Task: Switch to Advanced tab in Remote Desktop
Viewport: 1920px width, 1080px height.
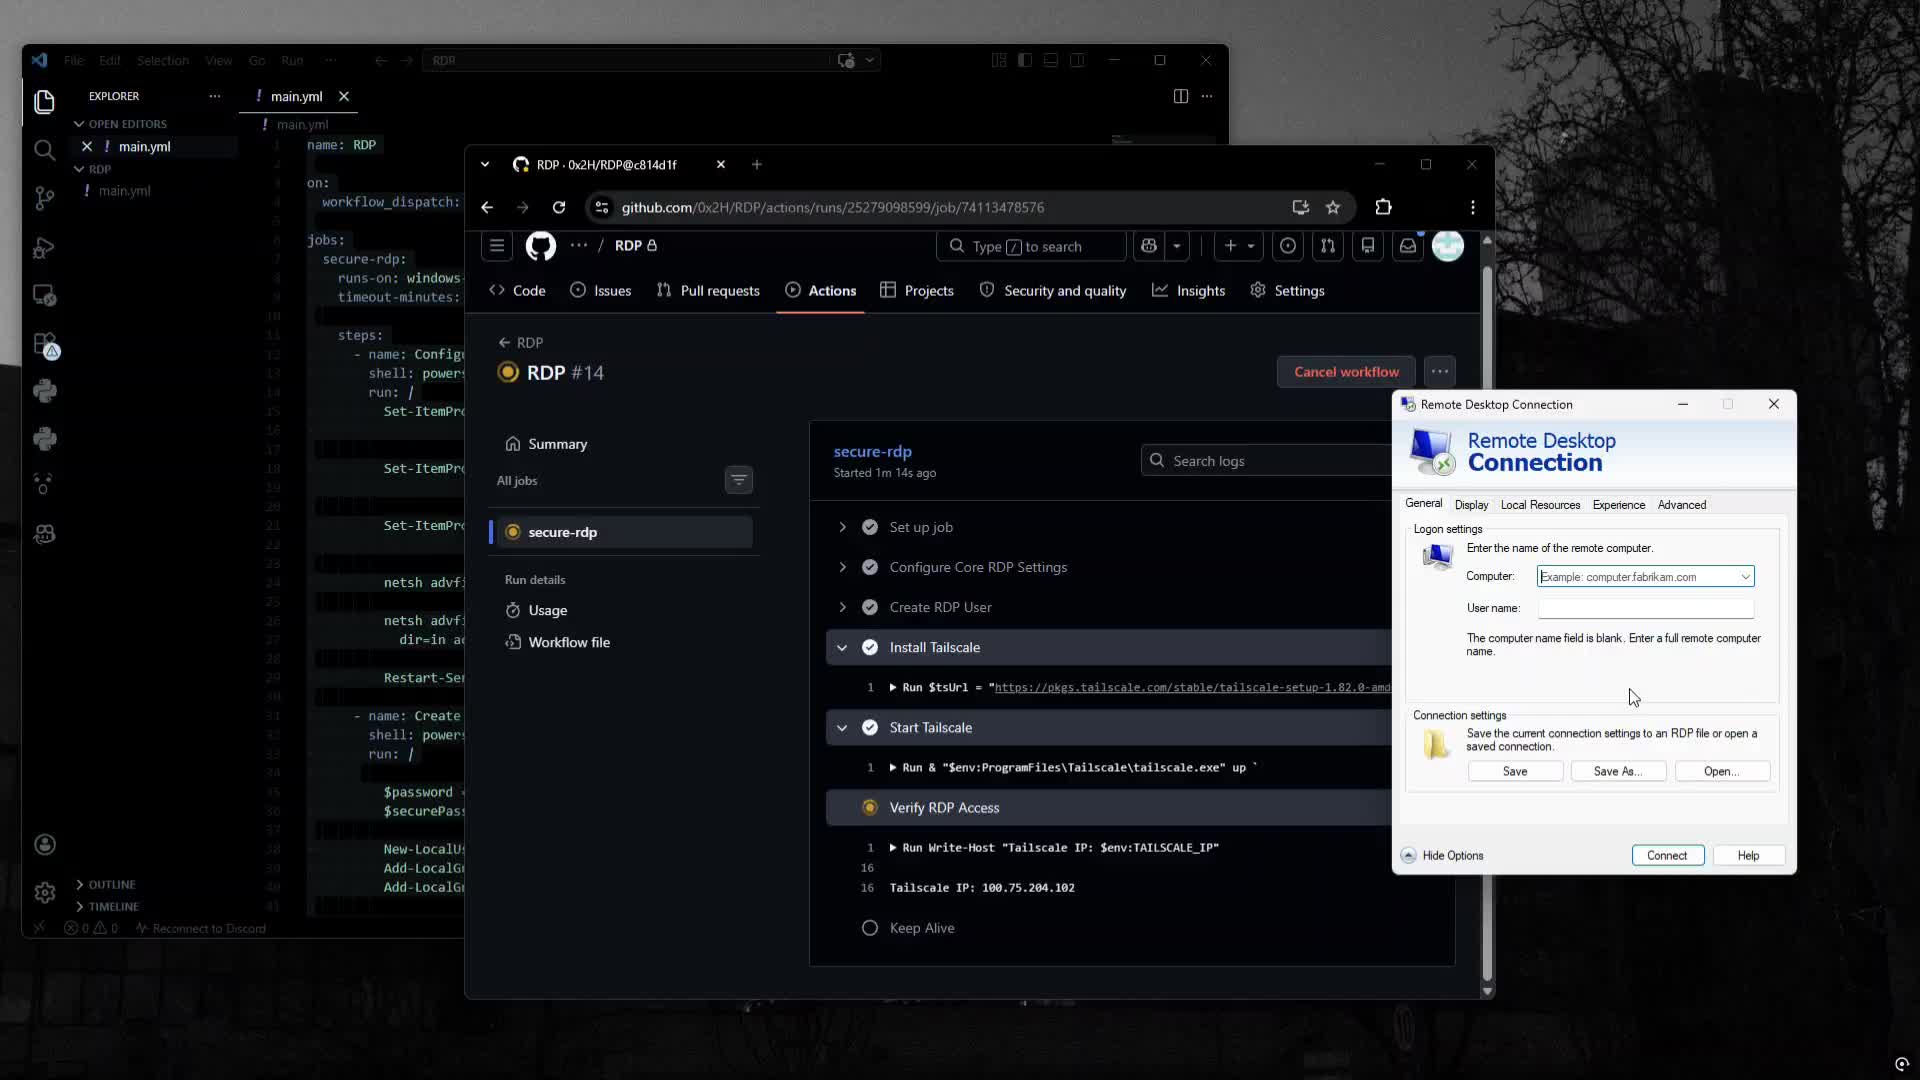Action: pos(1682,505)
